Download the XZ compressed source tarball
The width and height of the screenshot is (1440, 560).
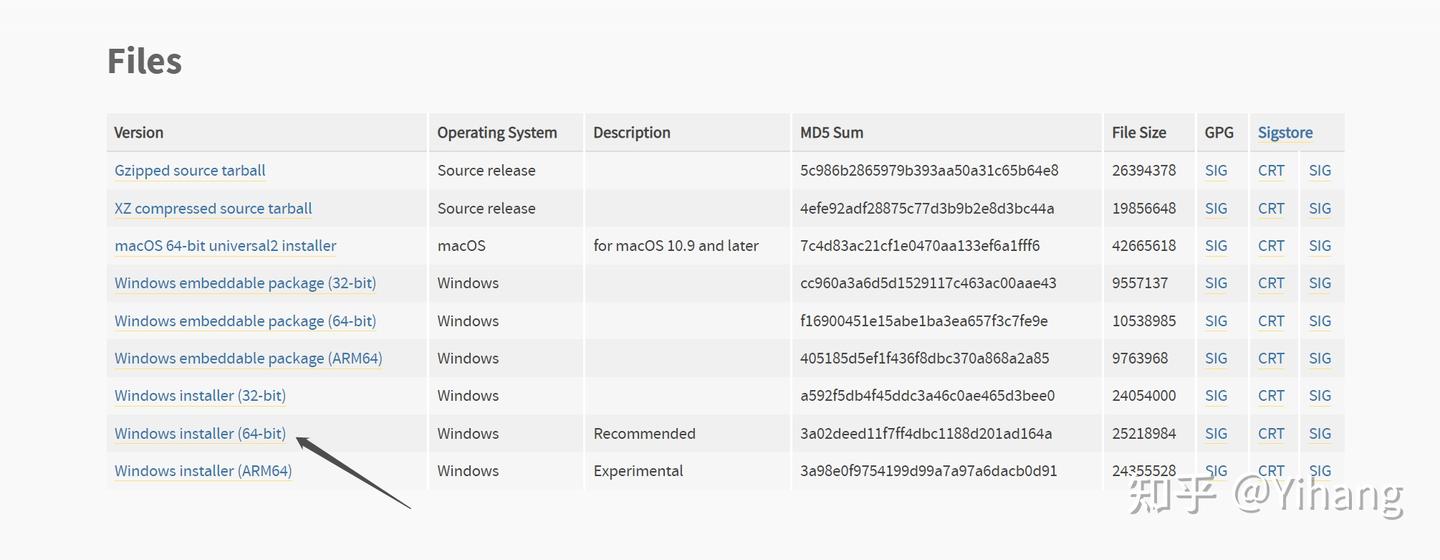213,209
